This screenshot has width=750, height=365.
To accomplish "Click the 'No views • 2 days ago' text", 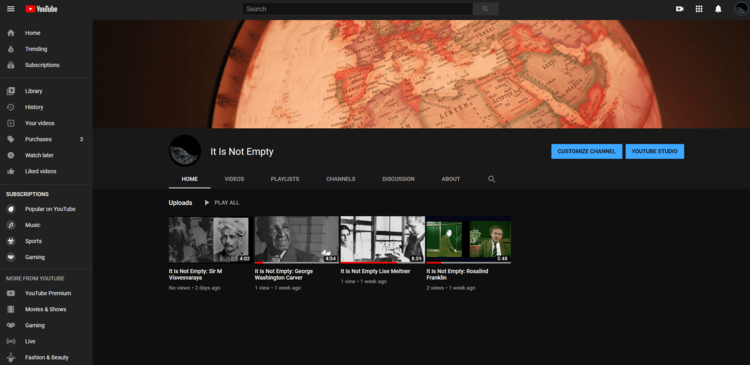I will coord(194,288).
